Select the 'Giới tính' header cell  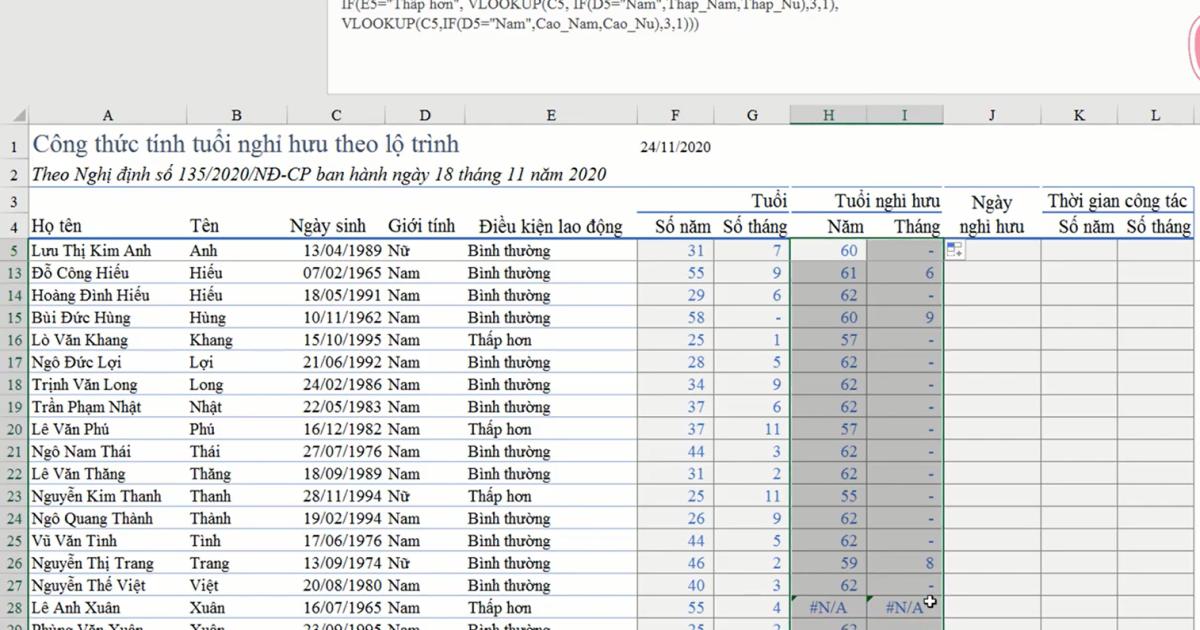click(422, 227)
